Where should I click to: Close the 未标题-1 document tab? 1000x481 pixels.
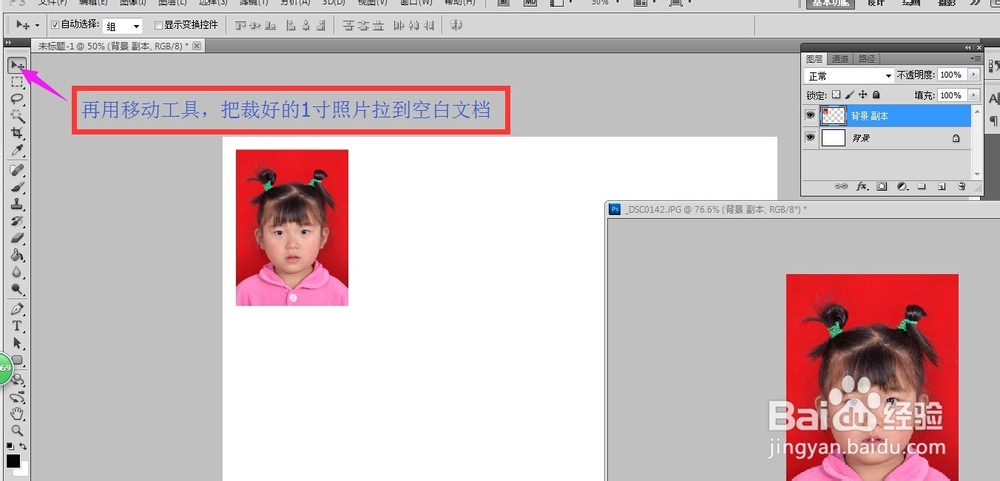(x=196, y=46)
